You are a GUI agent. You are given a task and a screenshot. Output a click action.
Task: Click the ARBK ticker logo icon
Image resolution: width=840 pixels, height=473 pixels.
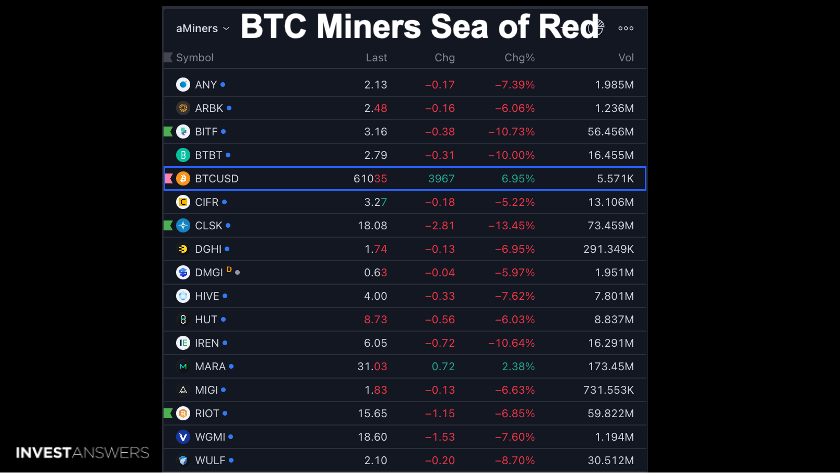pos(183,108)
